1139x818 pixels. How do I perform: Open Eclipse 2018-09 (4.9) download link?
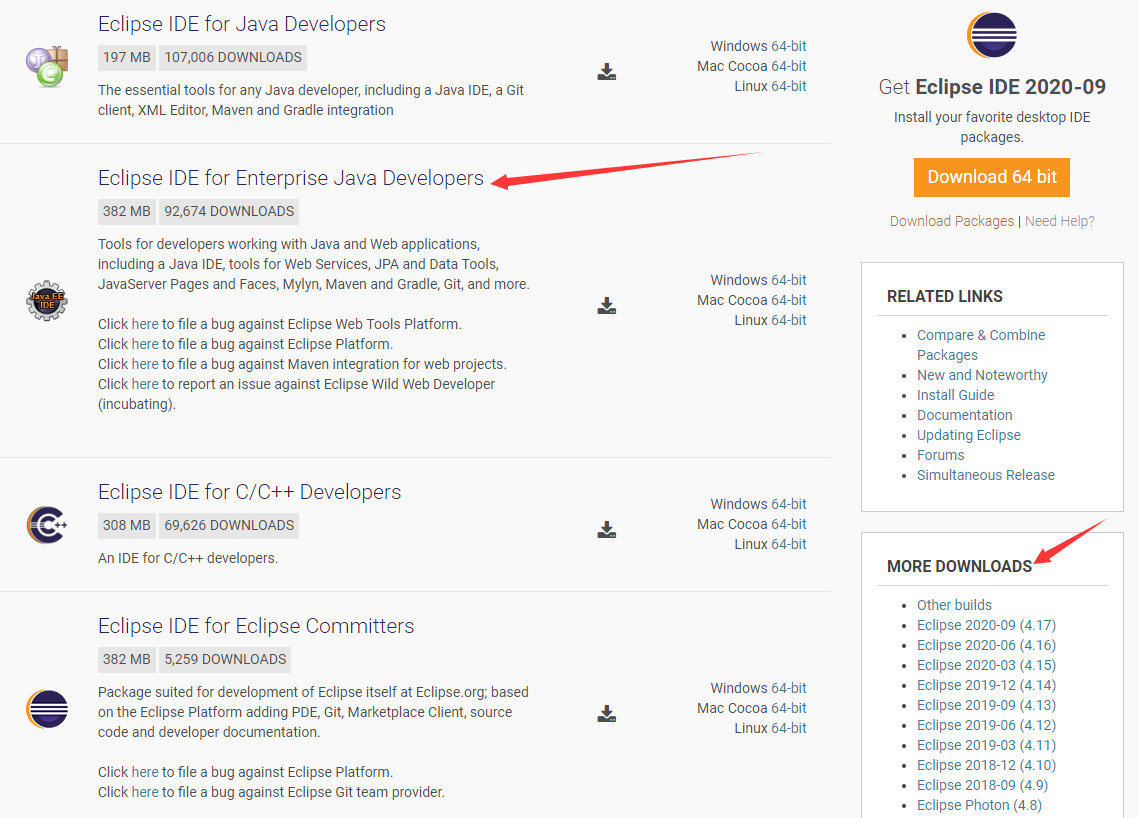(982, 785)
